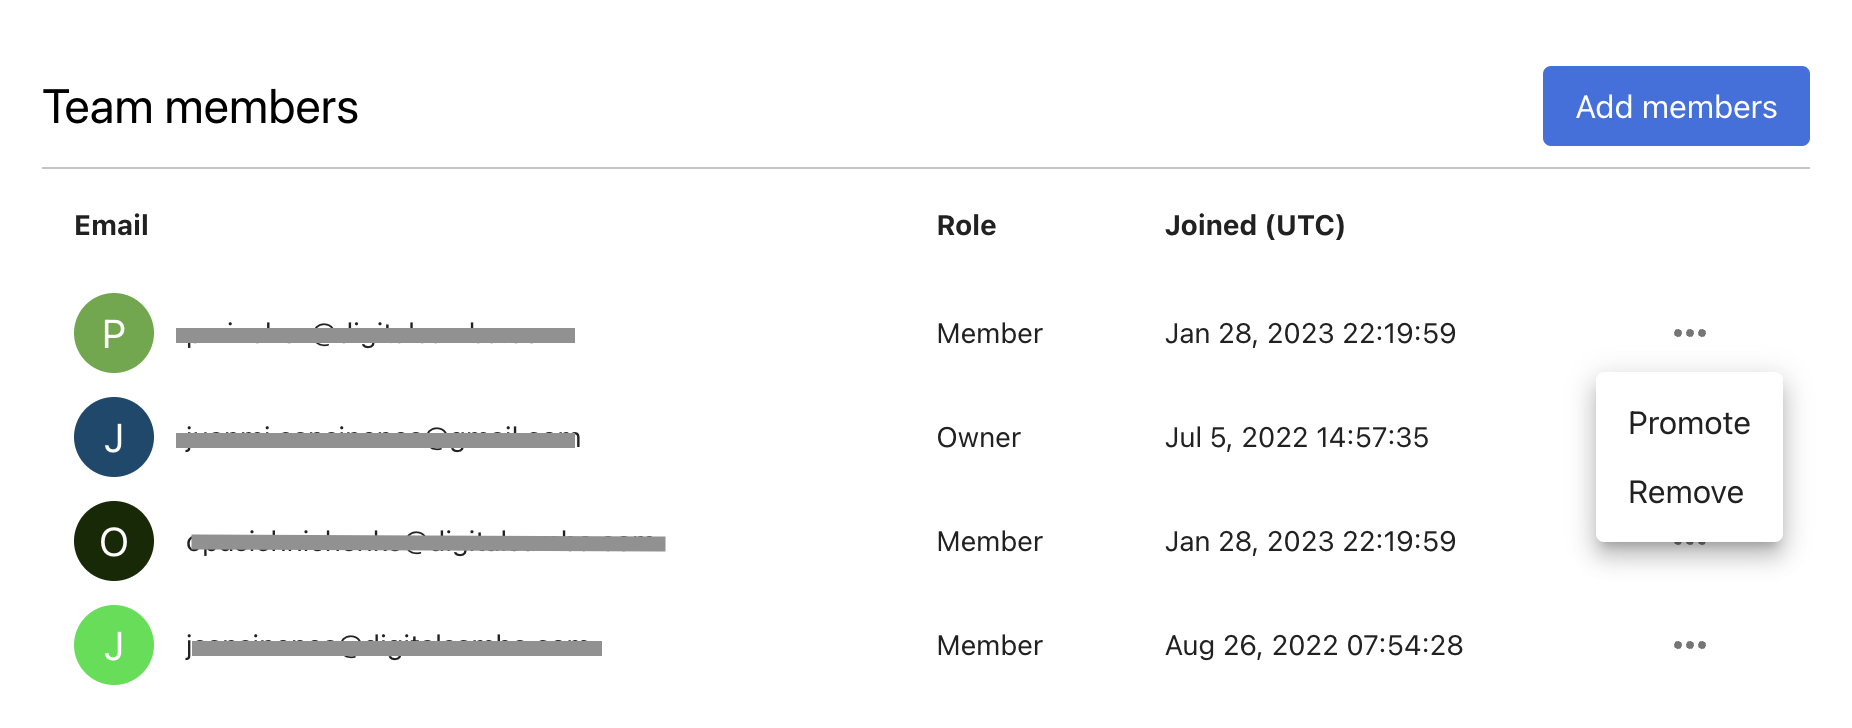Click the email beside the light green J avatar
This screenshot has width=1852, height=728.
[395, 646]
